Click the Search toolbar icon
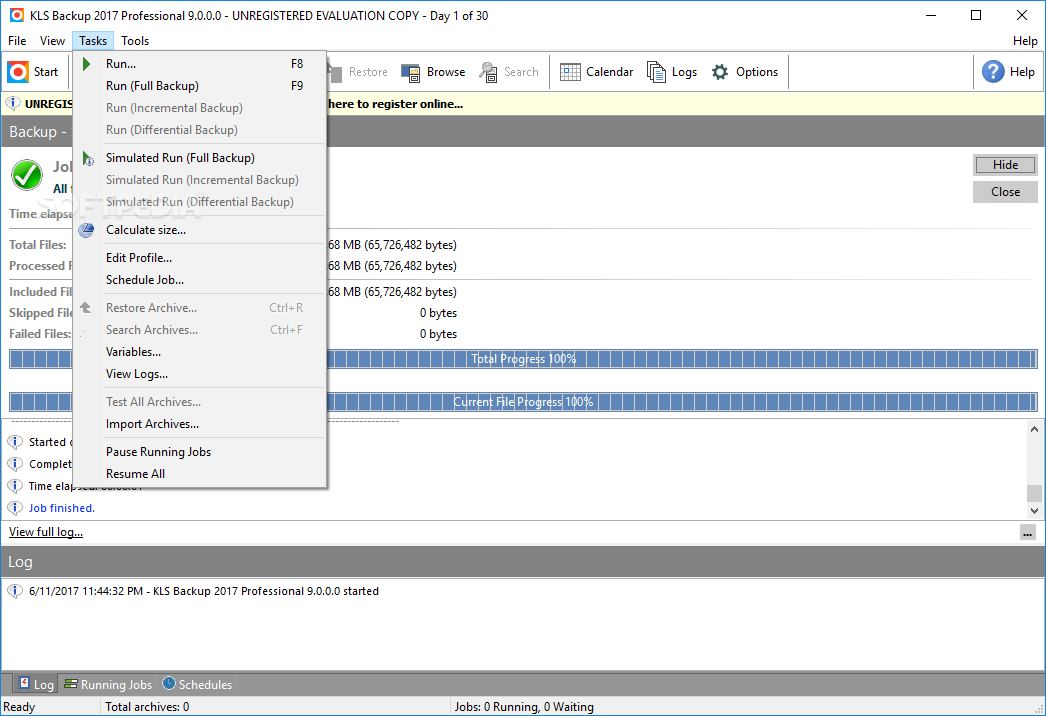The height and width of the screenshot is (716, 1046). pos(488,72)
